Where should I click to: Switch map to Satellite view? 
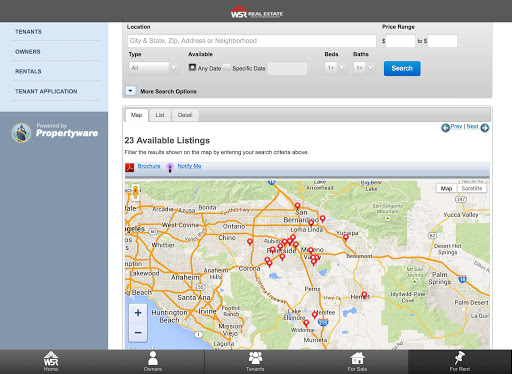point(472,188)
